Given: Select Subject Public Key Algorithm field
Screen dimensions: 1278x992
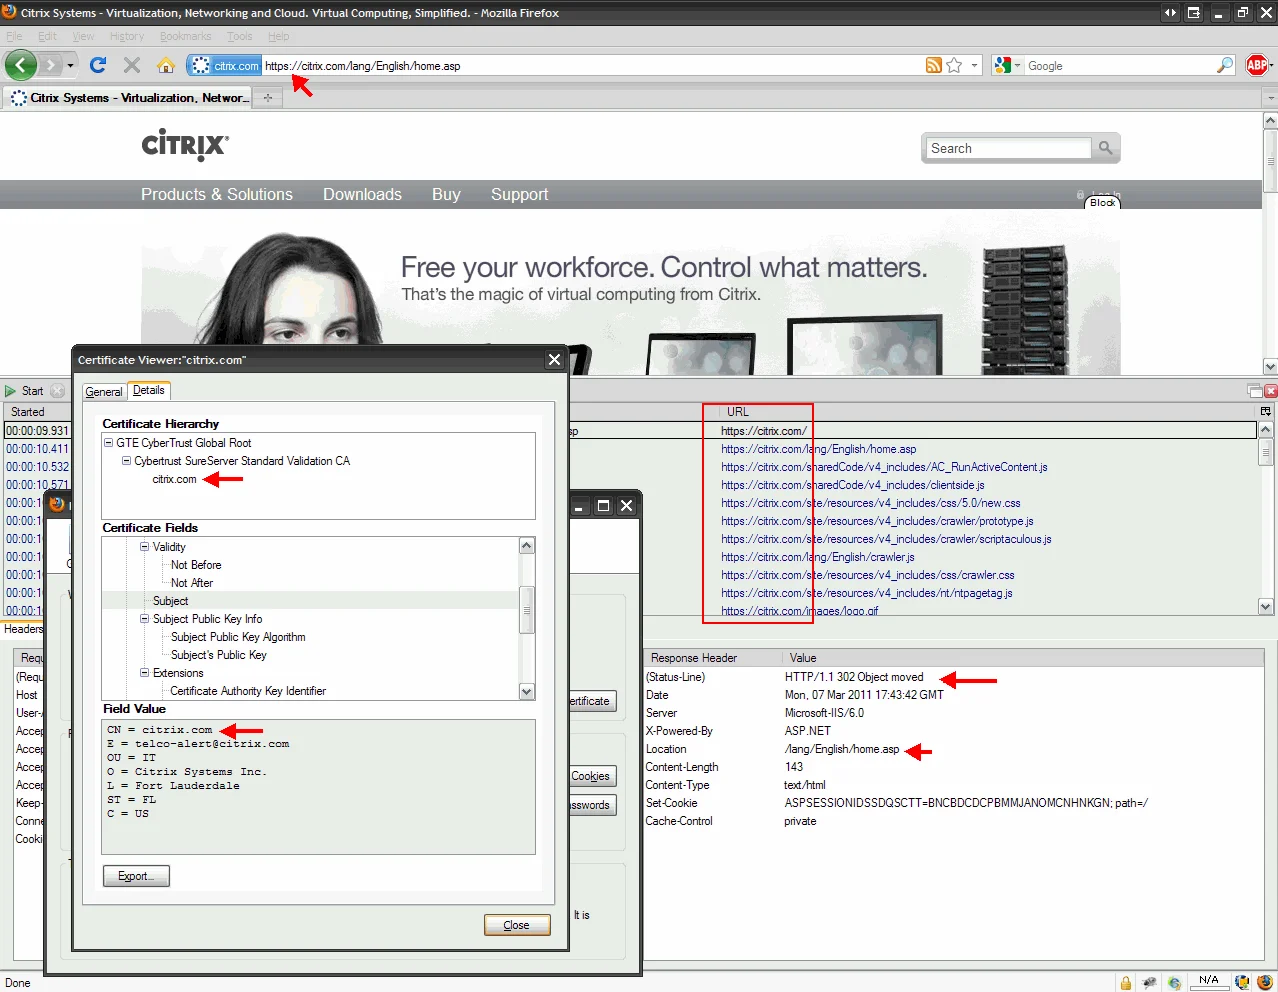Looking at the screenshot, I should (x=238, y=637).
